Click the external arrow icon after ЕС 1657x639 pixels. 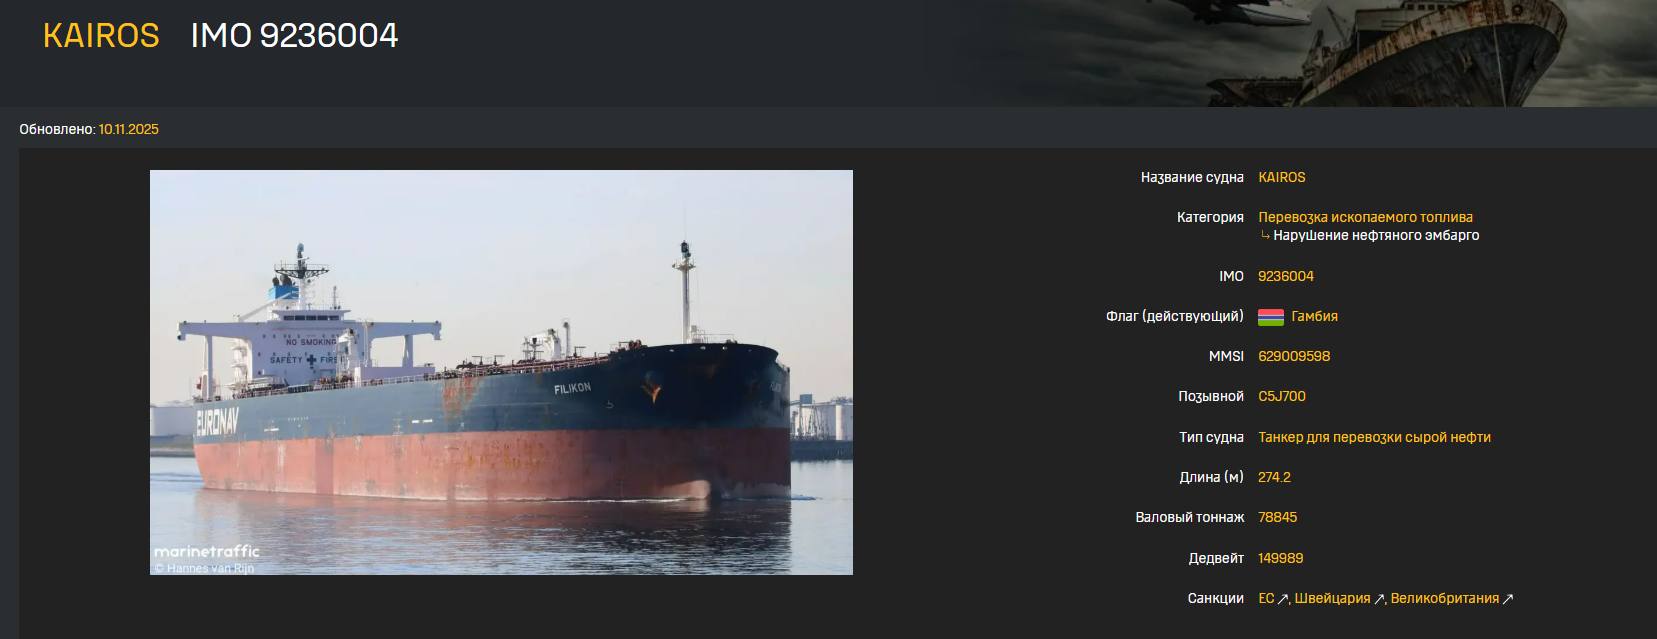pyautogui.click(x=1283, y=599)
